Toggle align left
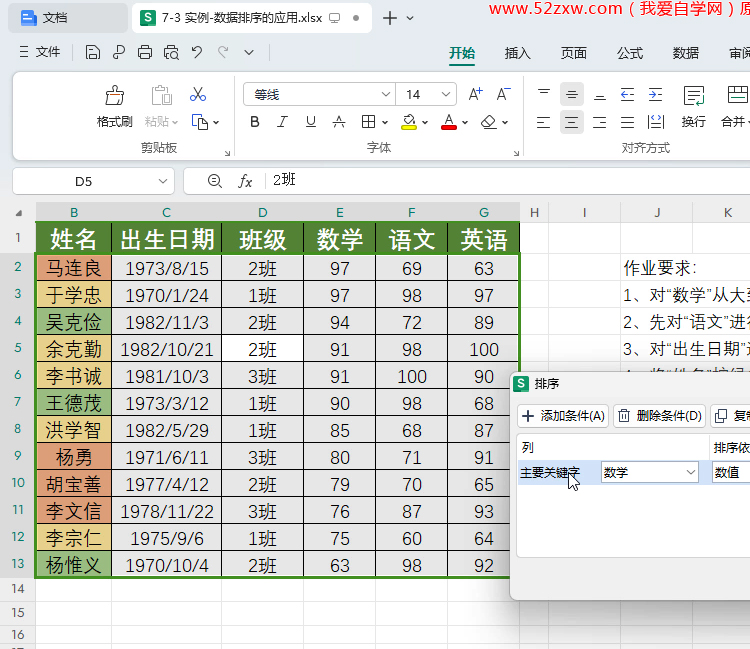 543,122
